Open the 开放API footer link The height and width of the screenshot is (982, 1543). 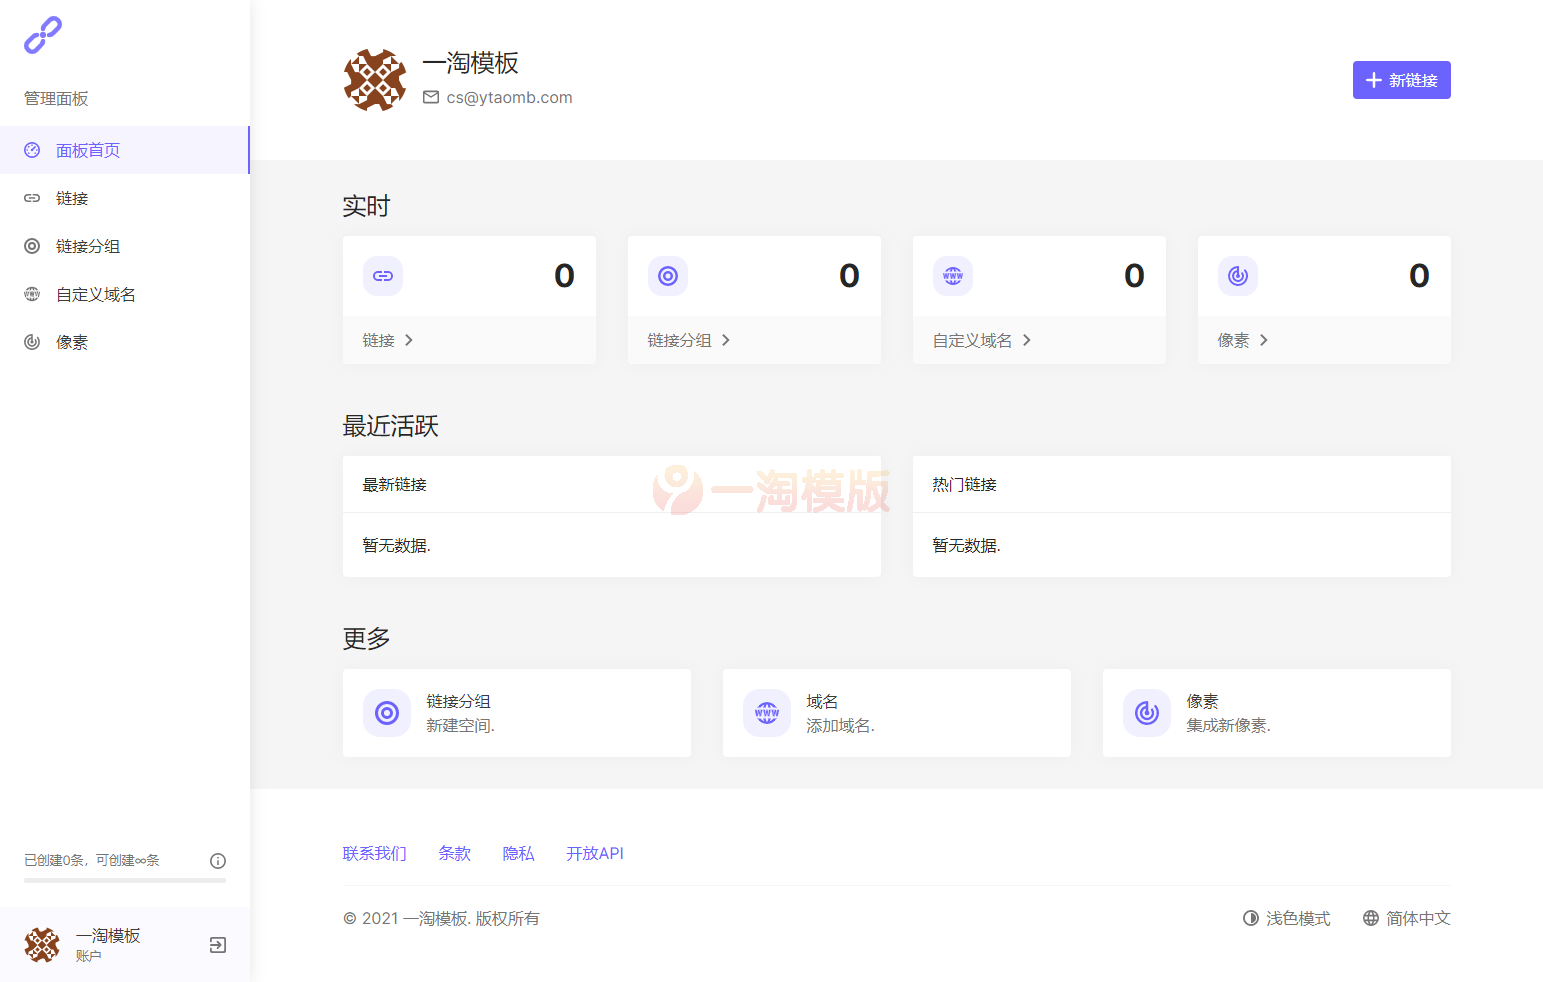(x=594, y=853)
